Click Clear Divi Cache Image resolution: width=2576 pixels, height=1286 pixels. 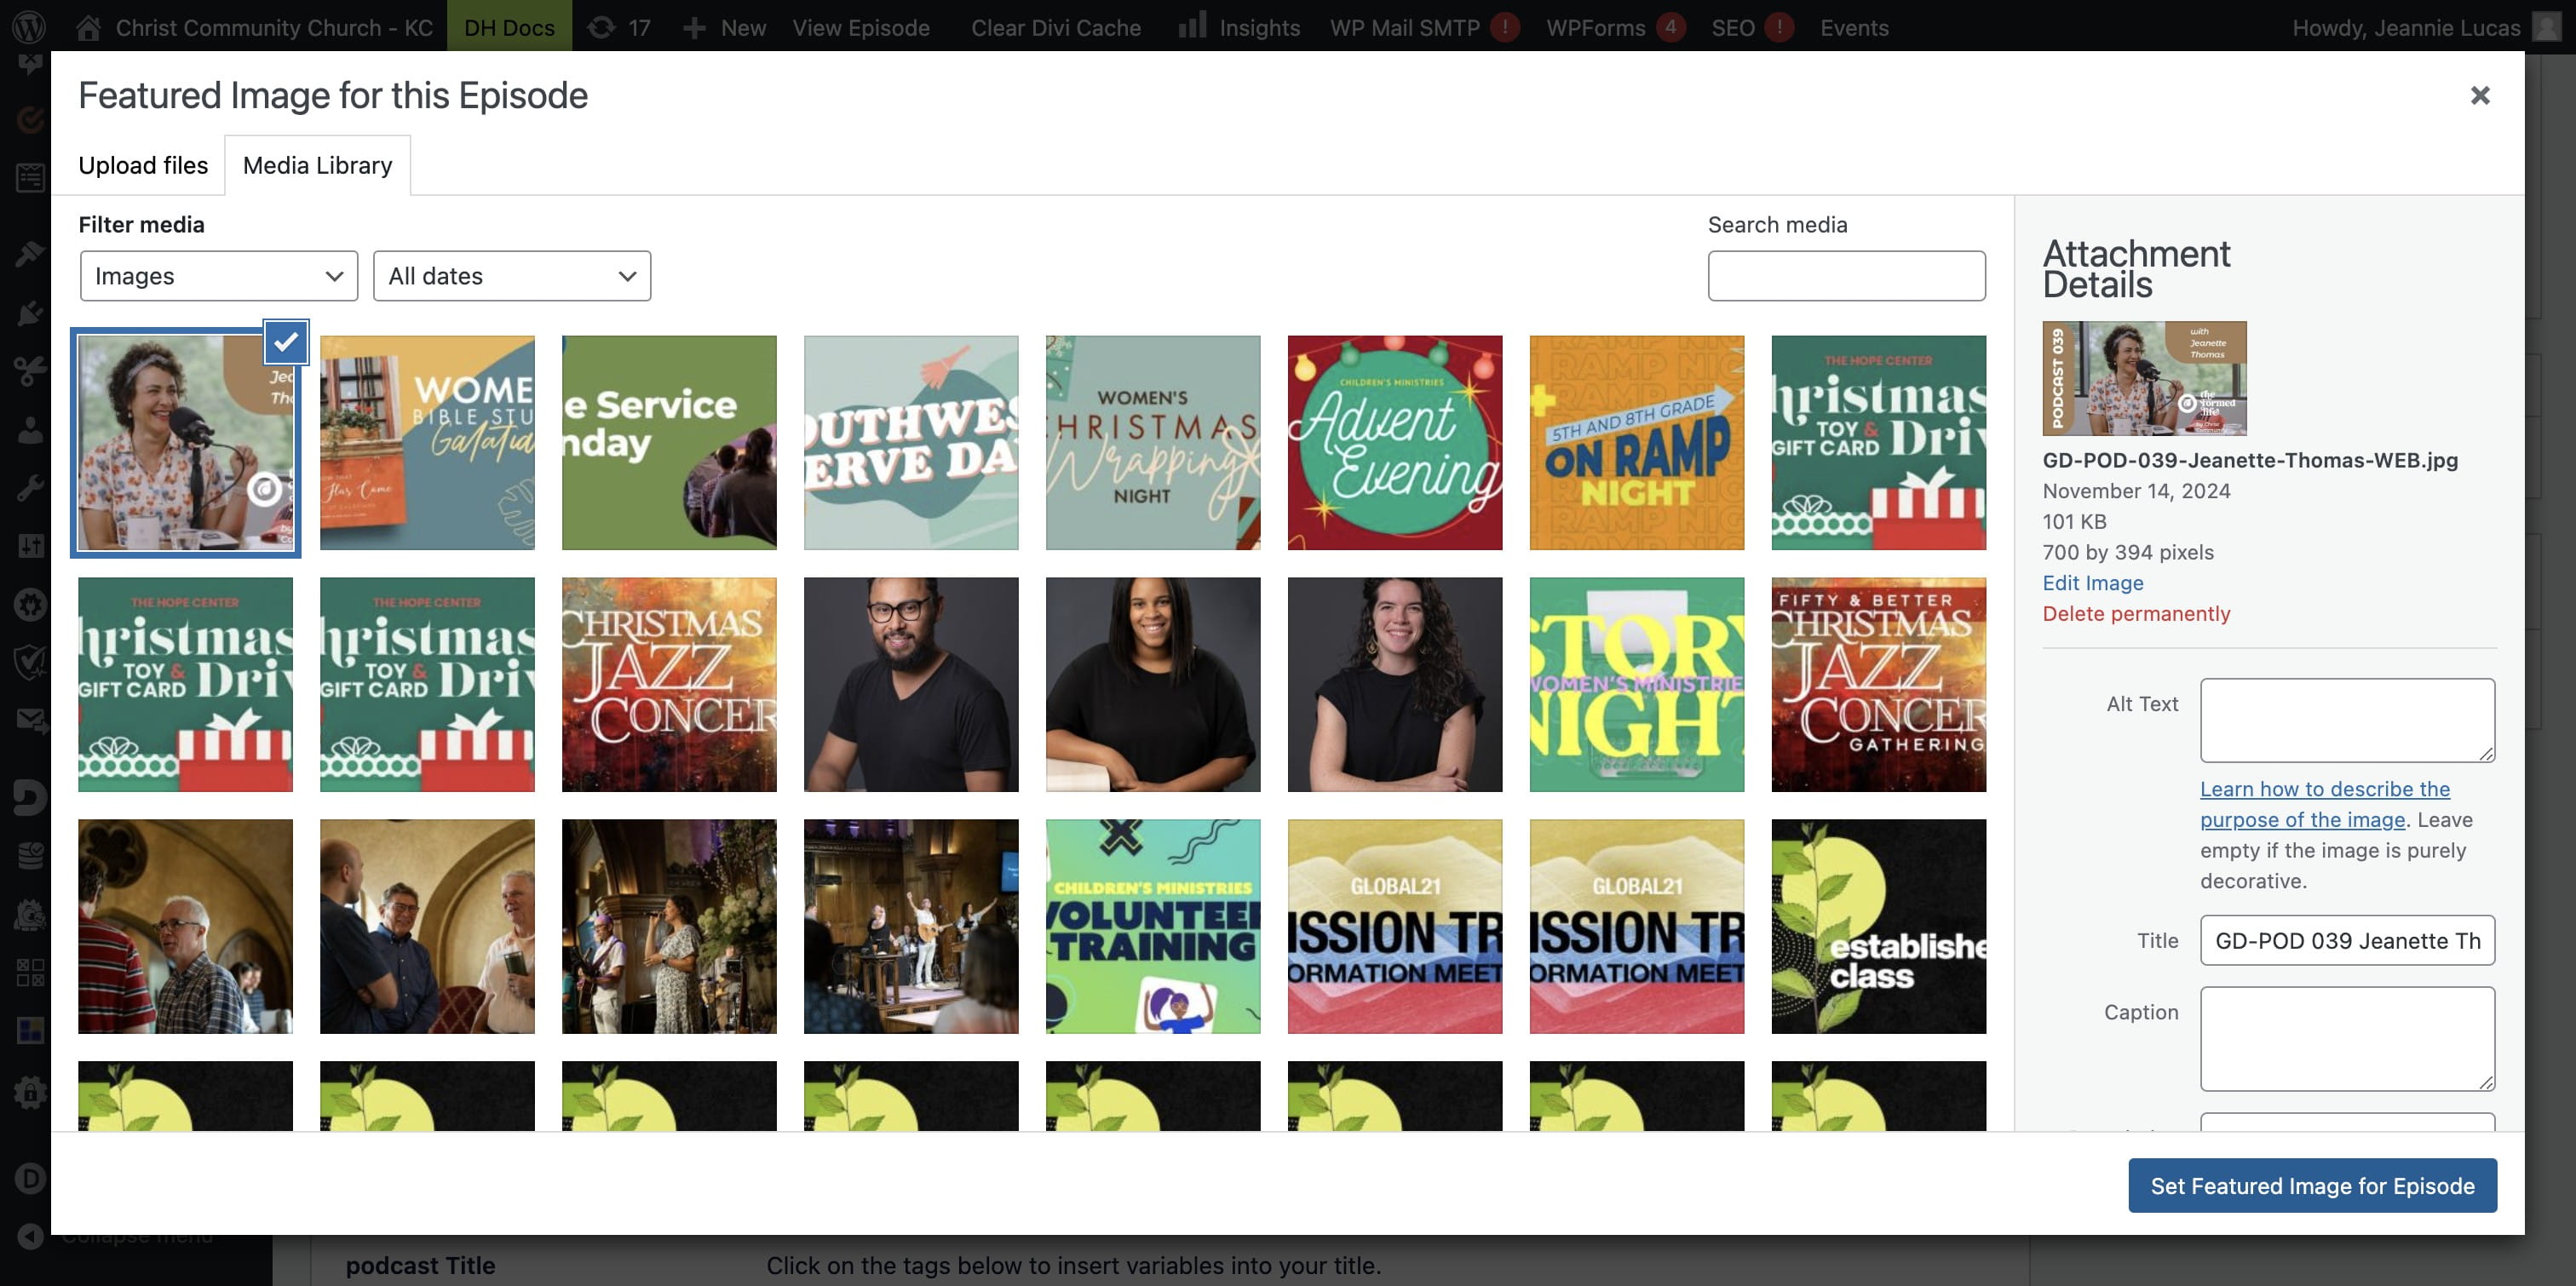[x=1056, y=27]
